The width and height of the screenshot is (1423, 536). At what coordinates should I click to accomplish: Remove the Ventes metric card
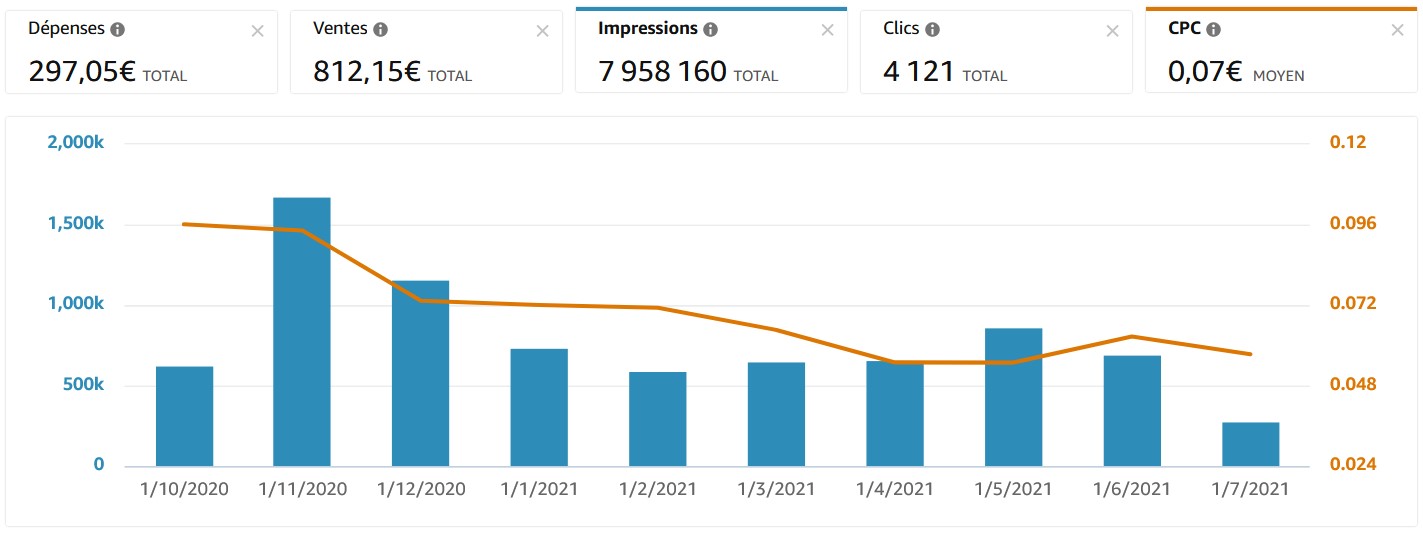(x=542, y=31)
